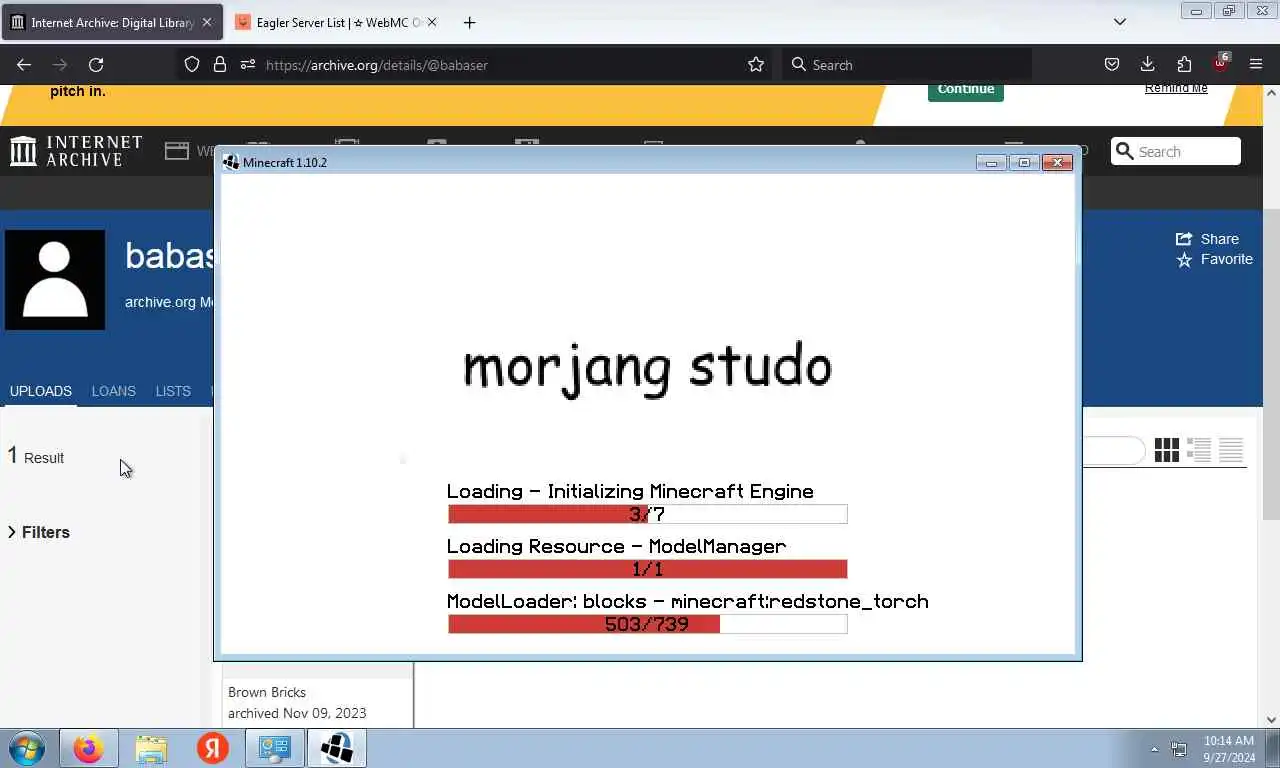1280x768 pixels.
Task: Click the Internet Archive logo
Action: tap(76, 151)
